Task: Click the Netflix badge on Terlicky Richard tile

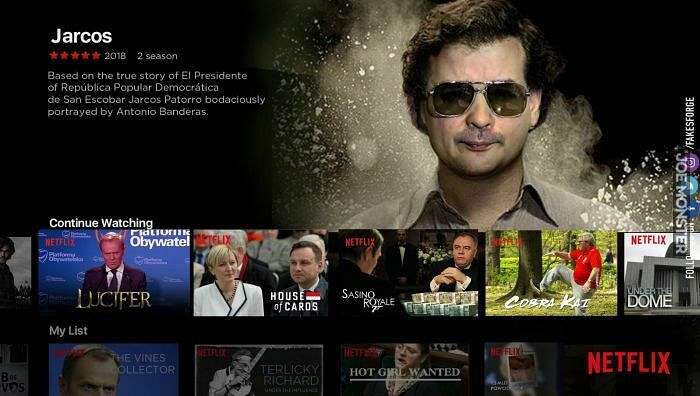Action: [212, 353]
